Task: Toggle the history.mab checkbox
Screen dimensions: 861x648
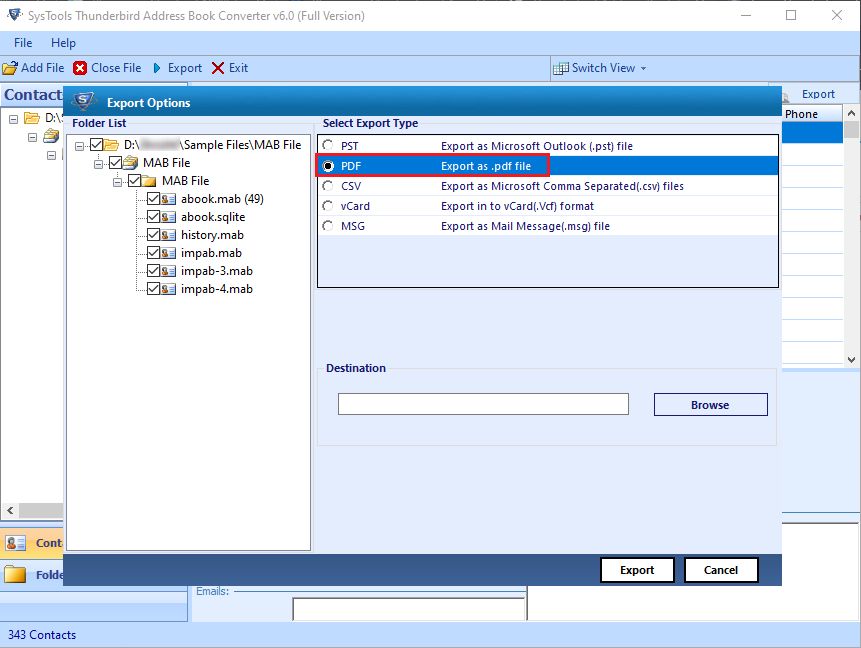Action: (x=153, y=234)
